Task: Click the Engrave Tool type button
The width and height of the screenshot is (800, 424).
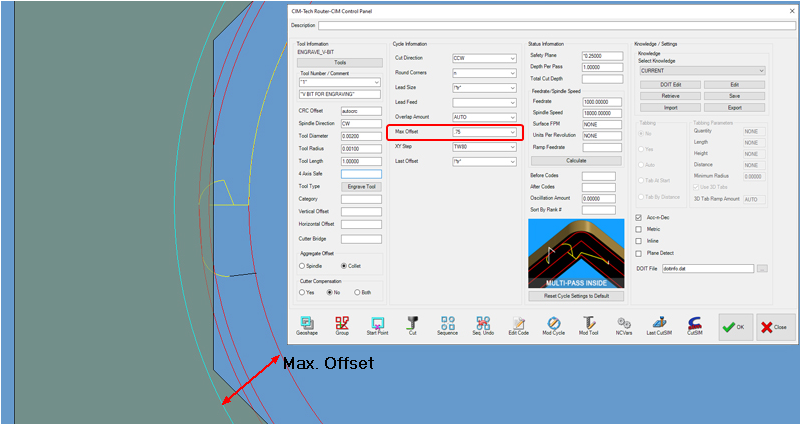Action: click(x=361, y=187)
